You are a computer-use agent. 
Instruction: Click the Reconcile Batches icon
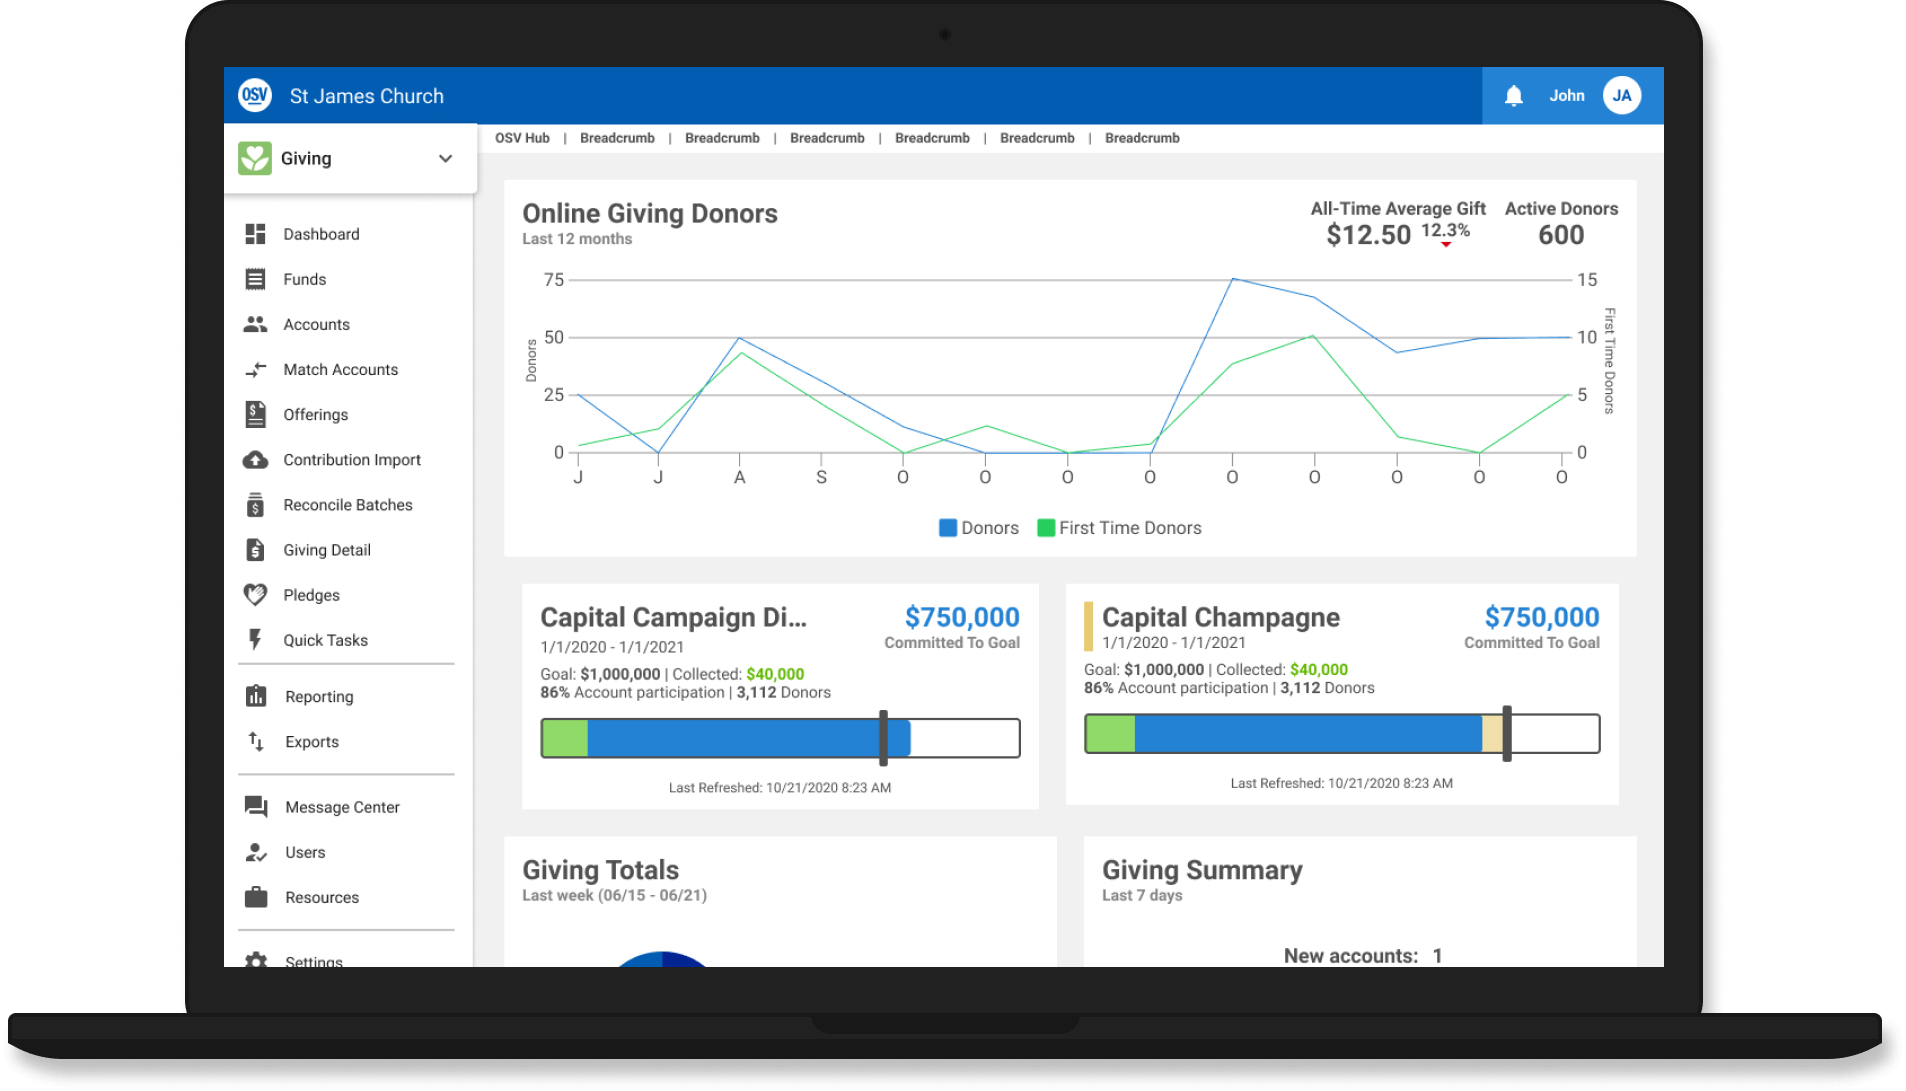click(256, 505)
